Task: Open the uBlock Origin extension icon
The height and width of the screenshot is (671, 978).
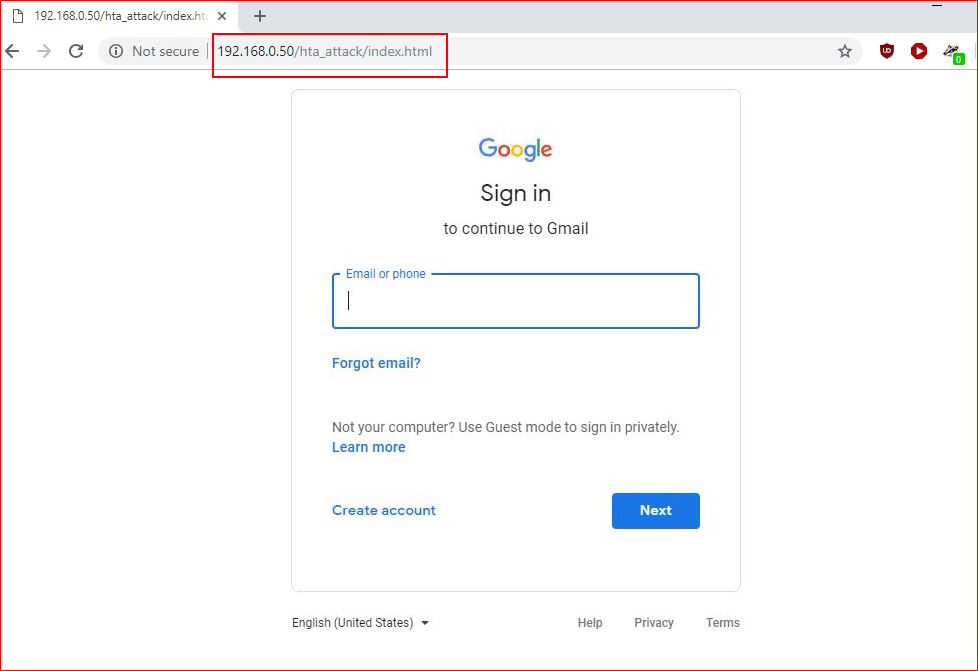Action: (886, 51)
